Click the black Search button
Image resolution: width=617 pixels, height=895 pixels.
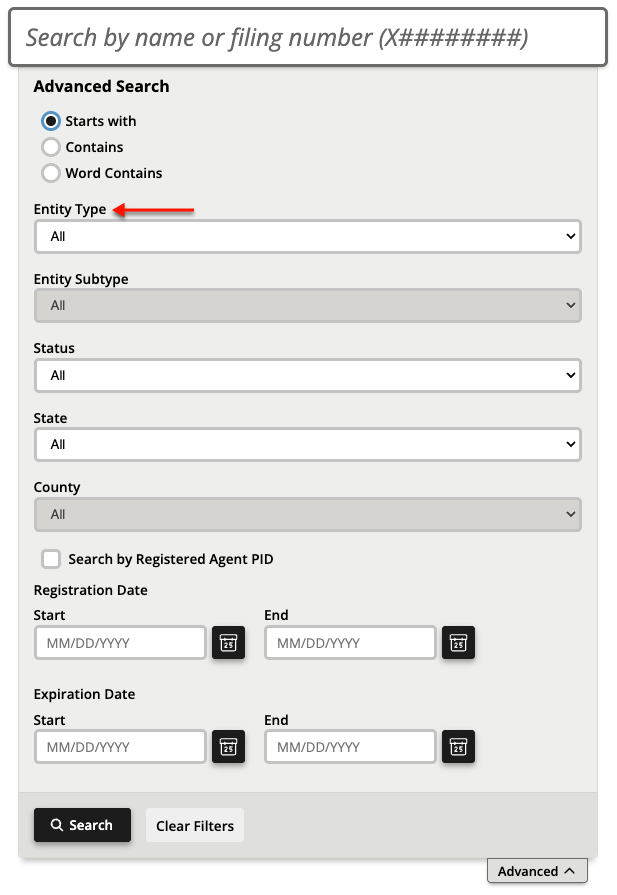(x=82, y=825)
